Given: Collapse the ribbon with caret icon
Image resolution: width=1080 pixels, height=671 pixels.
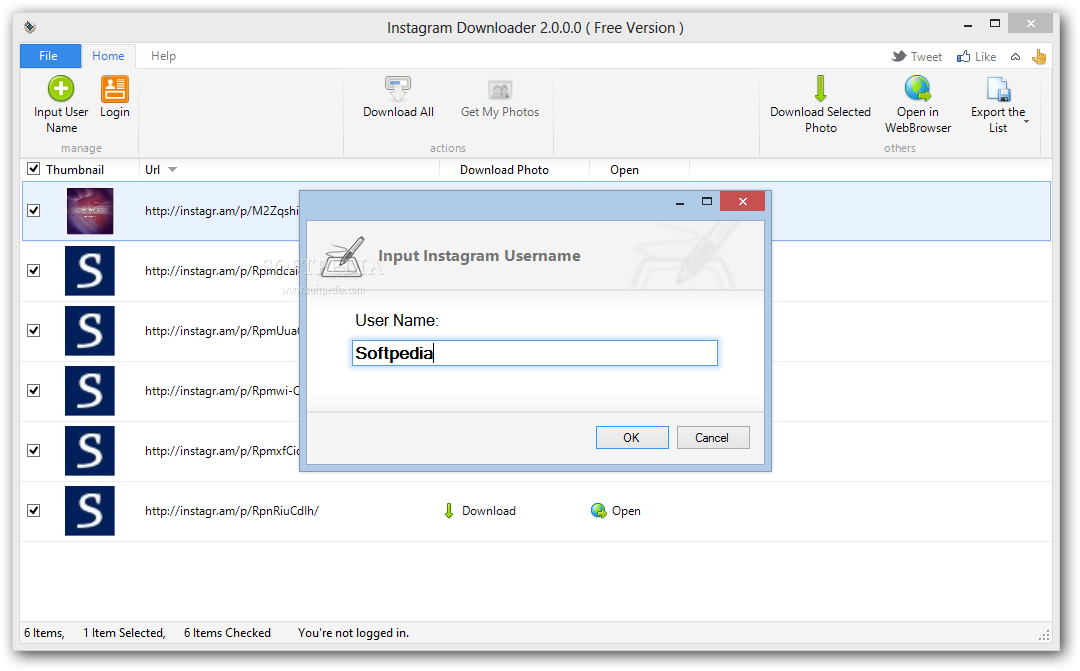Looking at the screenshot, I should (x=1015, y=56).
